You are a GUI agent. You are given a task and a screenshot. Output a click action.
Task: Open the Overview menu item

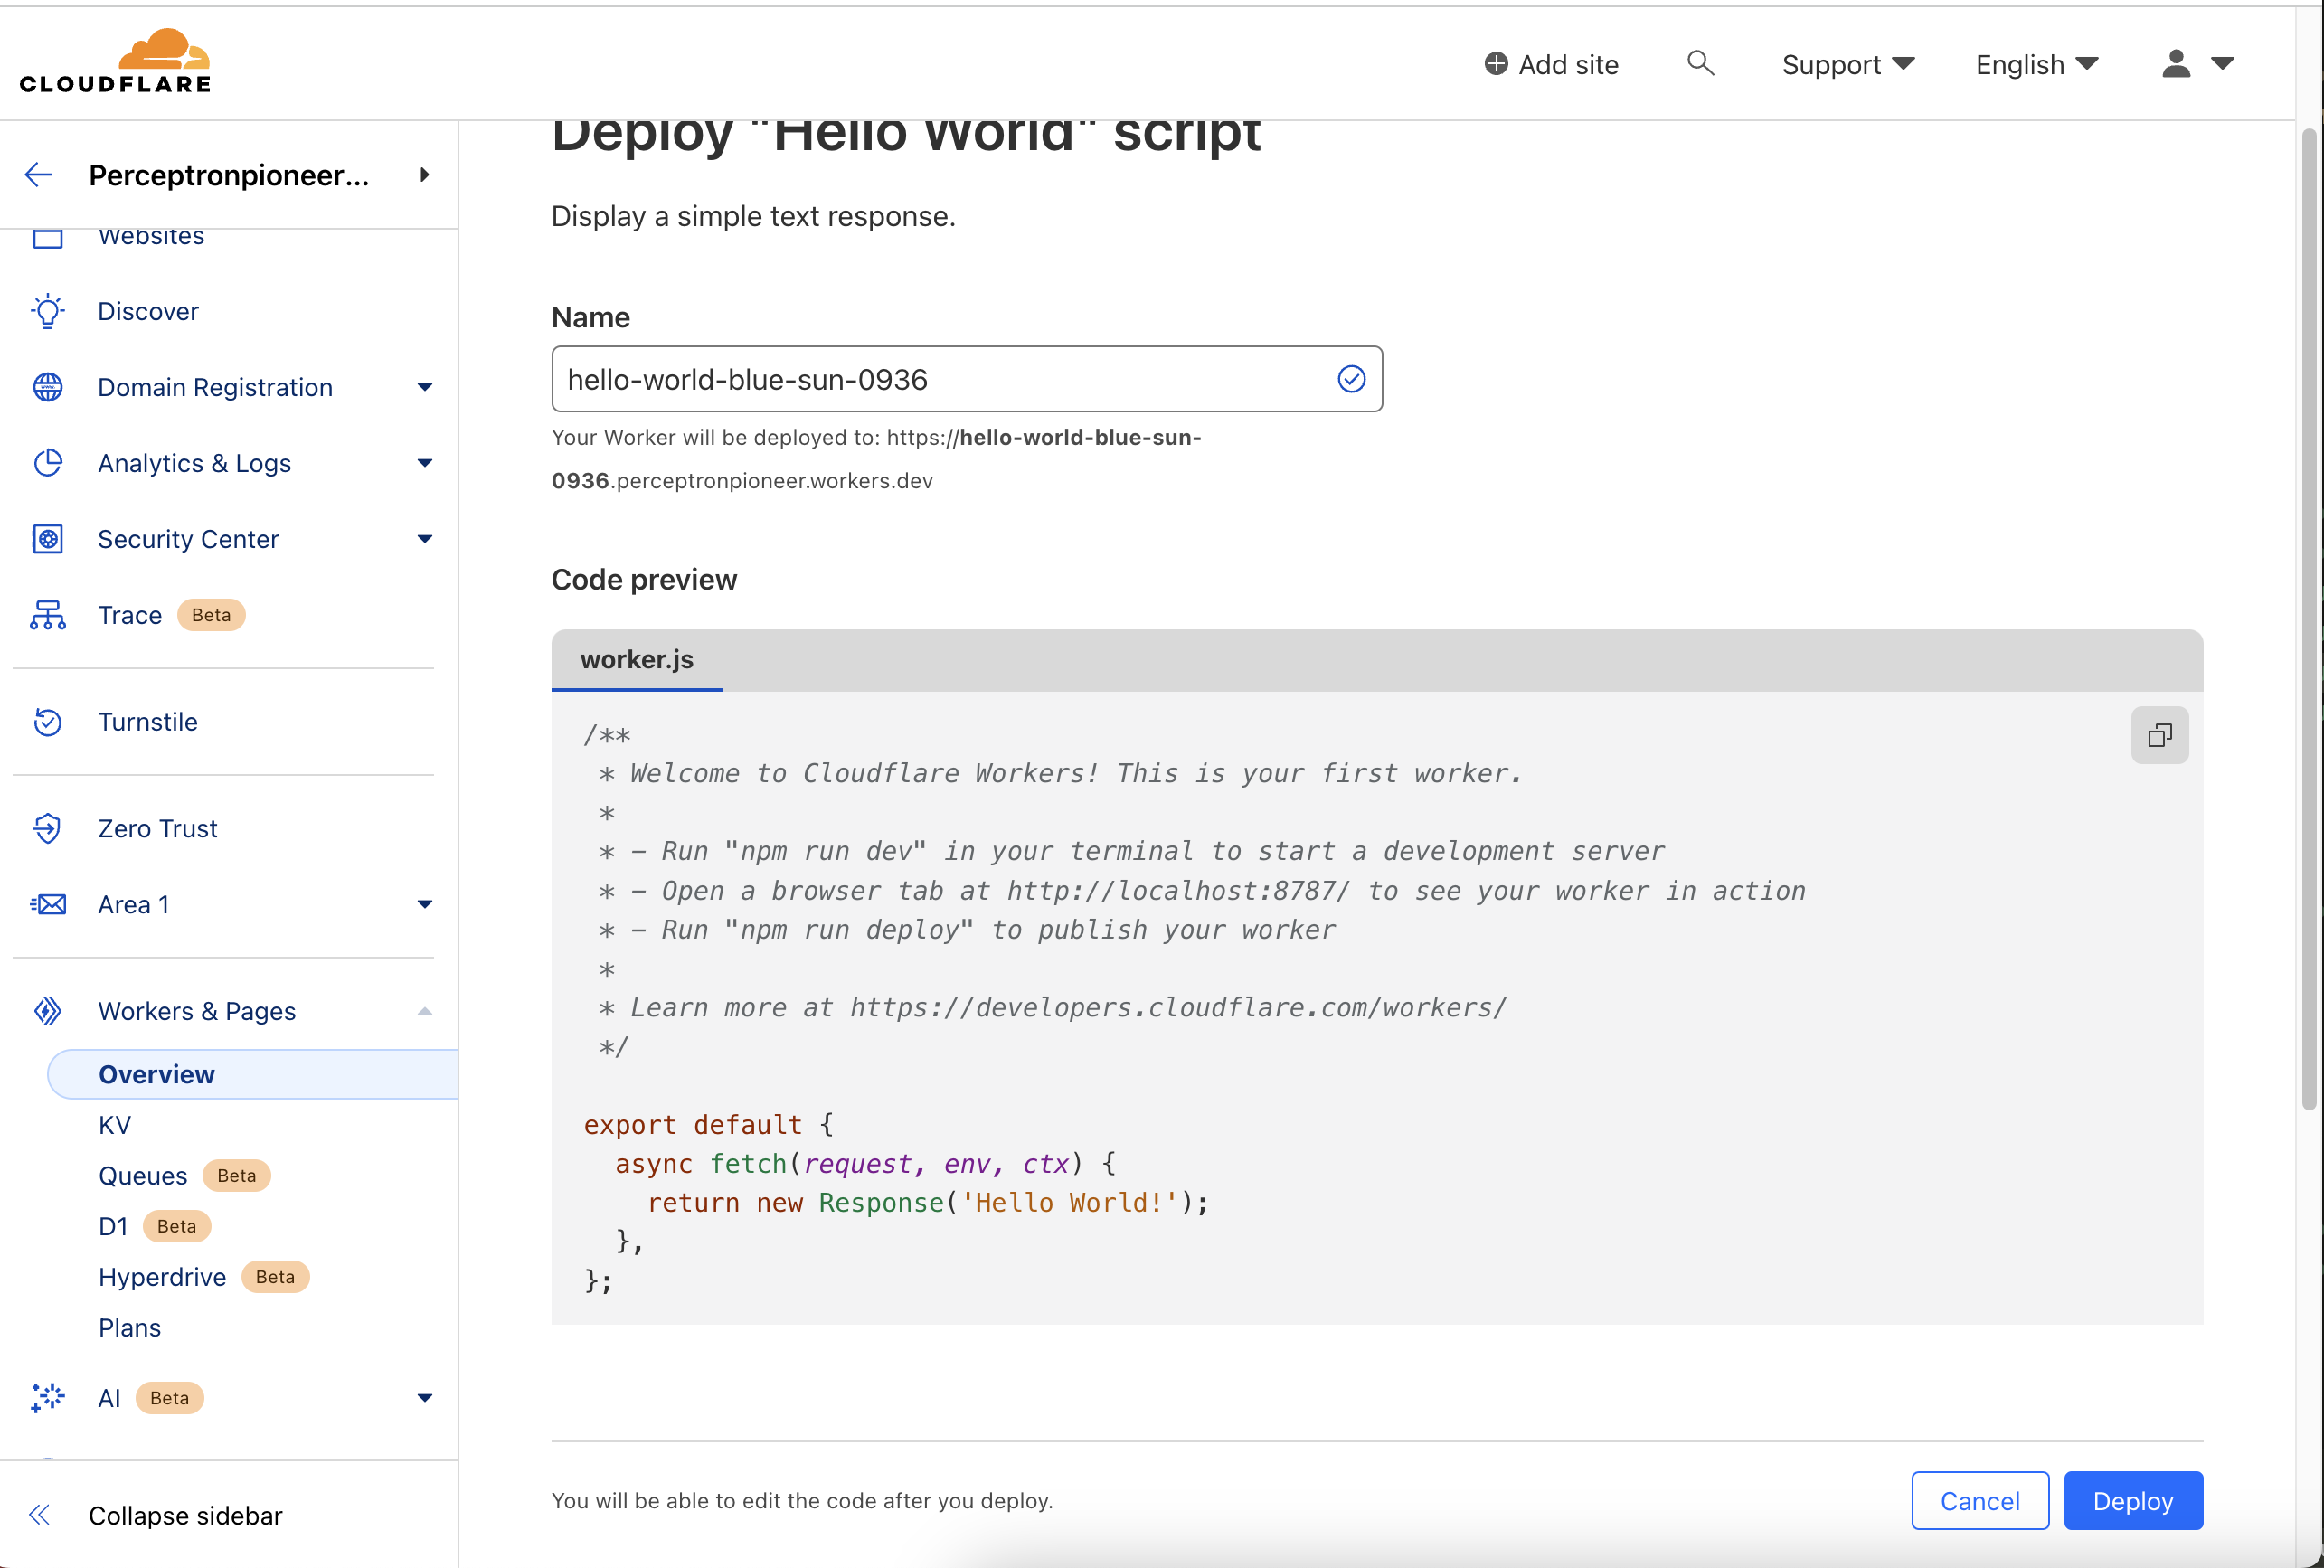[253, 1074]
